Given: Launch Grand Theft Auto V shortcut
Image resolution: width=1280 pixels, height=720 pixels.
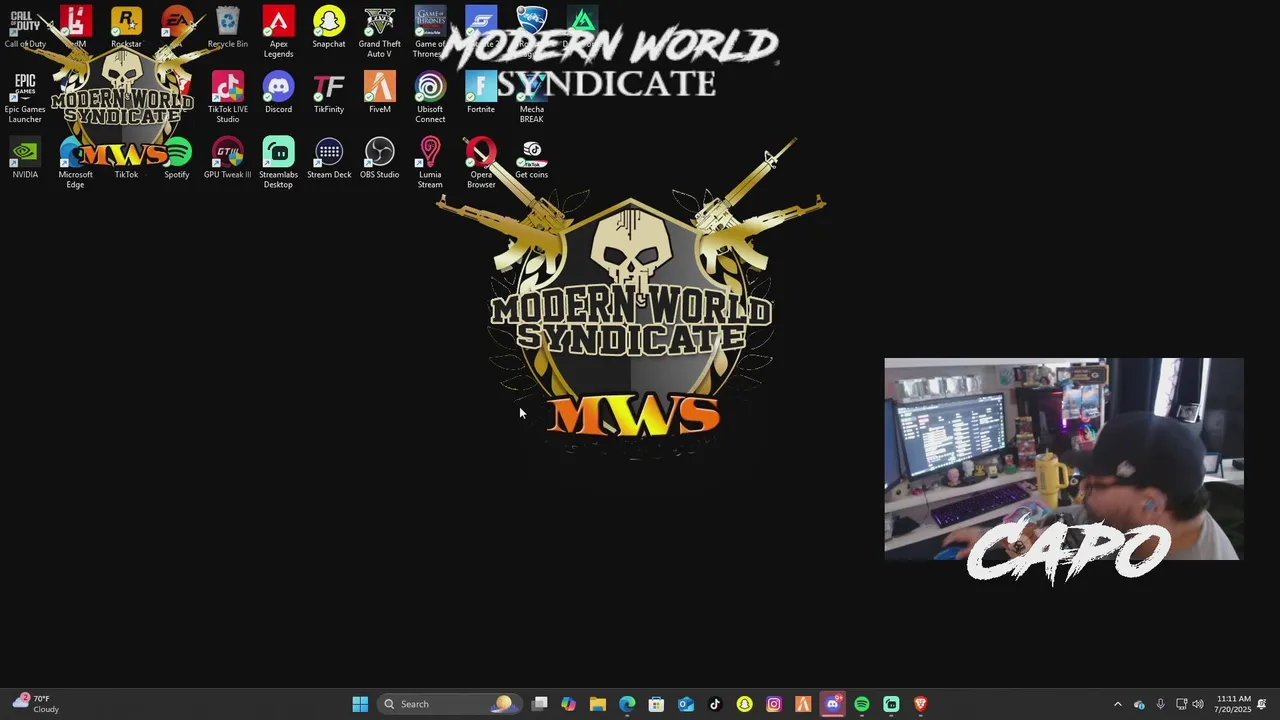Looking at the screenshot, I should pyautogui.click(x=380, y=32).
